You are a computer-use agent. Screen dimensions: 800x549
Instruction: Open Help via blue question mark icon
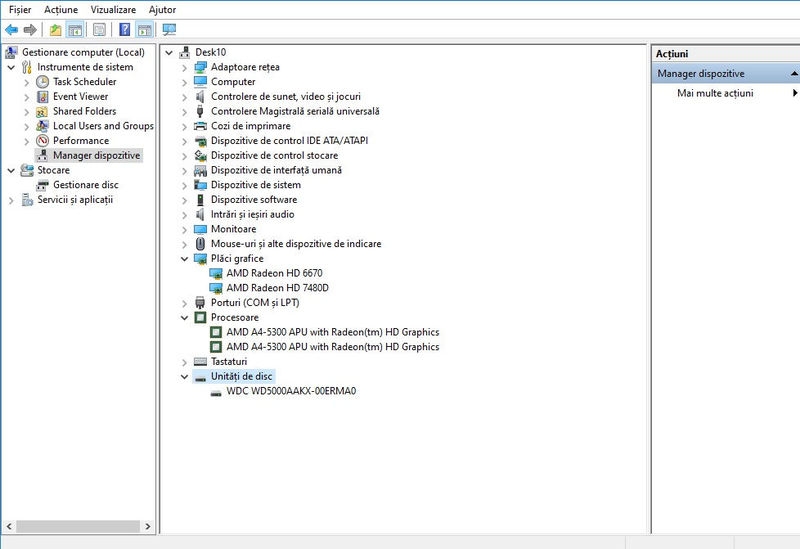point(124,30)
